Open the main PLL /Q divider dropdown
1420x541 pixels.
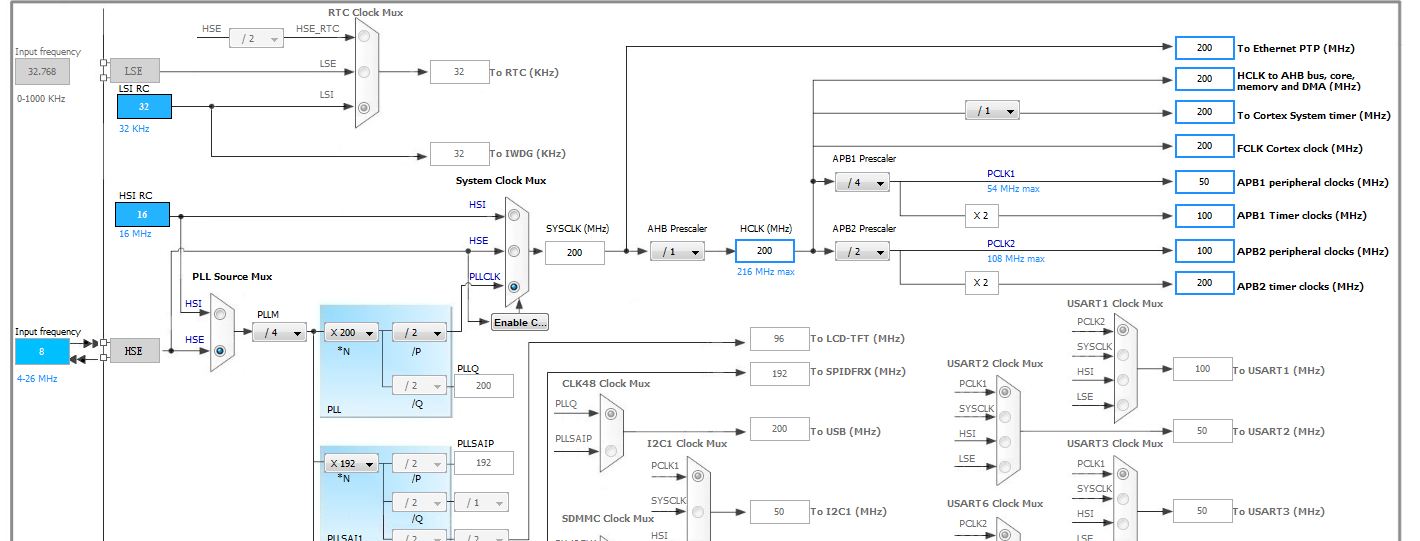(420, 385)
